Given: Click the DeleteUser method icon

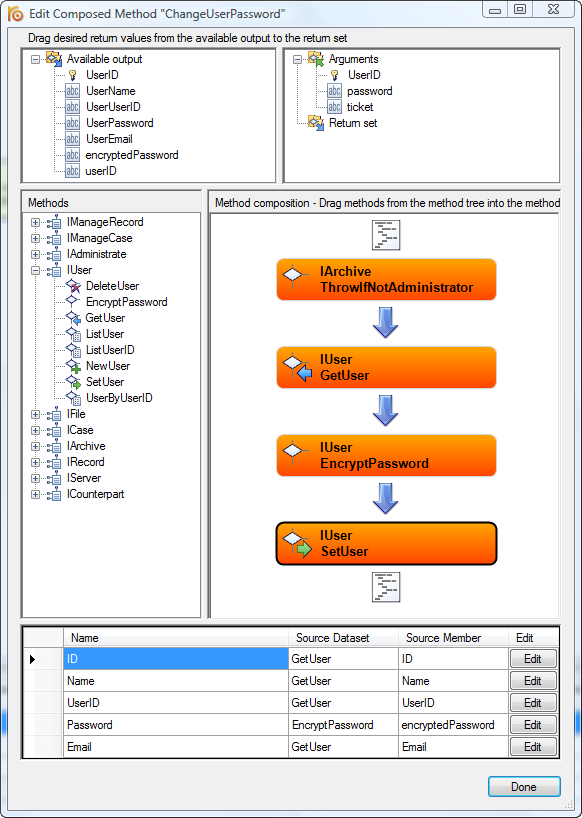Looking at the screenshot, I should (x=72, y=286).
